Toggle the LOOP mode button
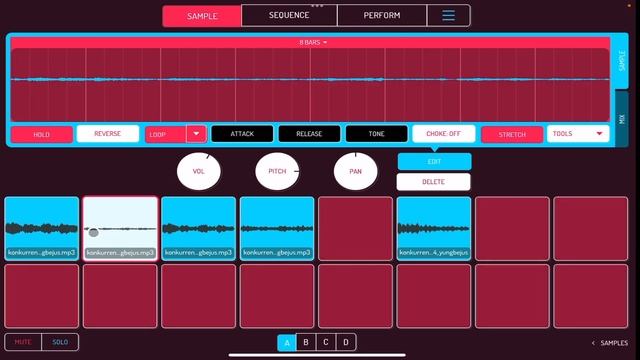This screenshot has height=360, width=640. [166, 134]
